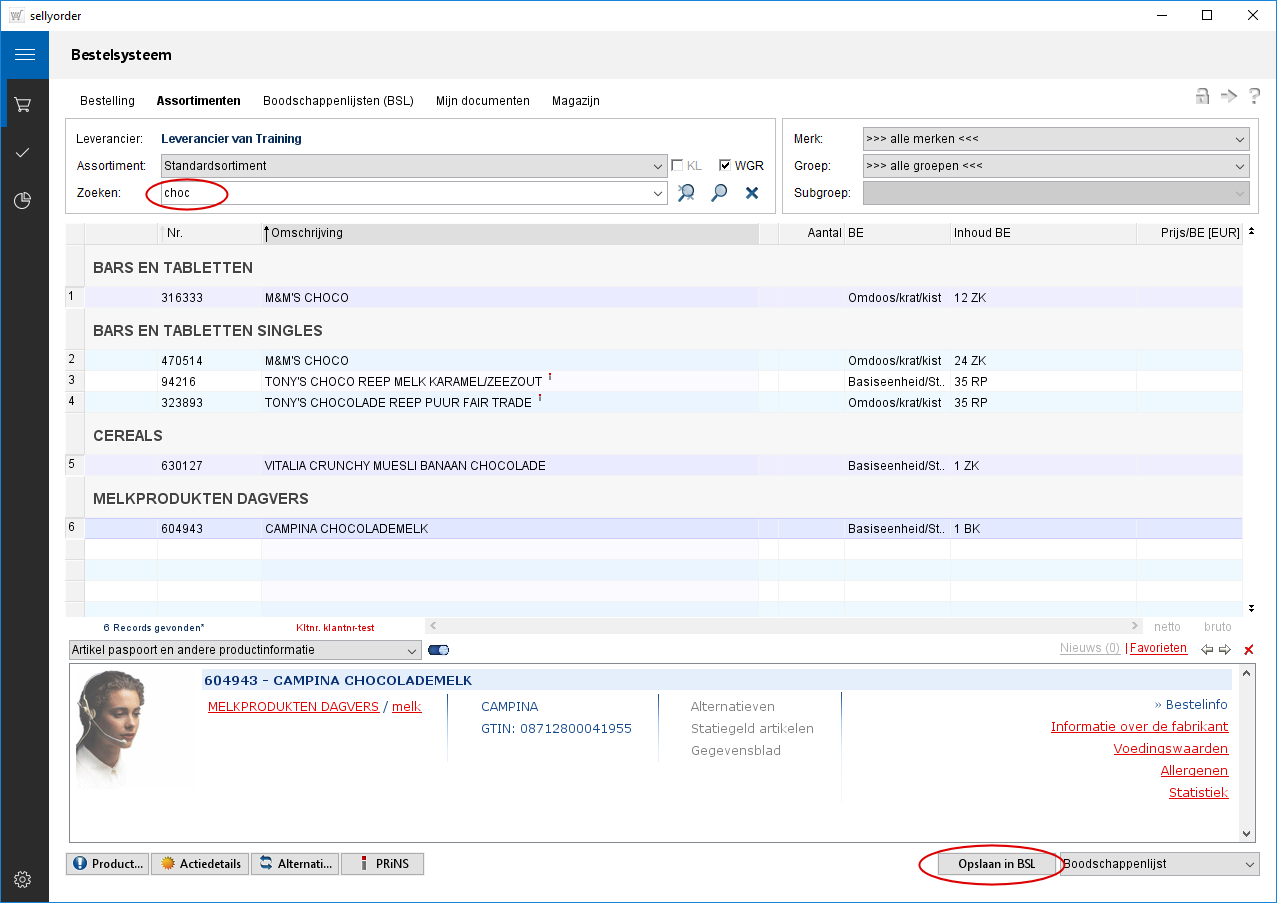Screen dimensions: 1277x903
Task: Click the magnifier search icon
Action: tap(719, 193)
